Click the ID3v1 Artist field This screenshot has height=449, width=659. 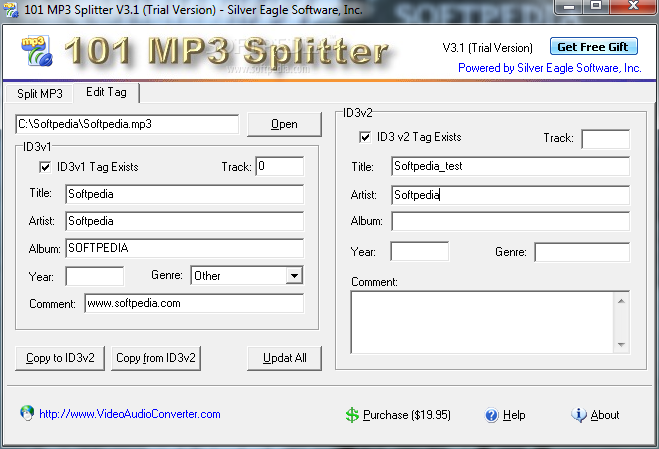[184, 221]
